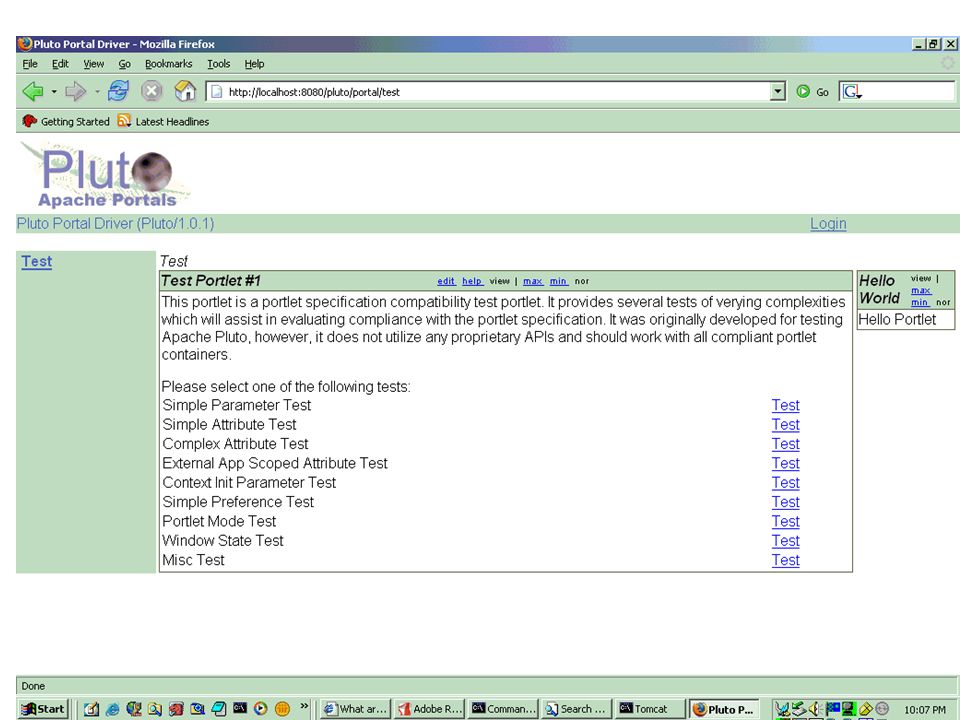Run the Simple Preference Test link
The width and height of the screenshot is (960, 720).
786,502
